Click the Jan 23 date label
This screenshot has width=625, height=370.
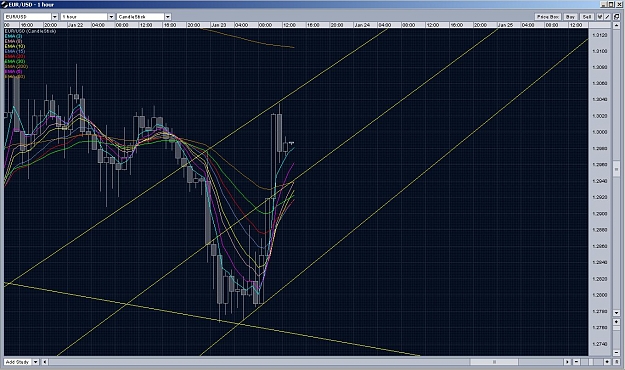[218, 25]
